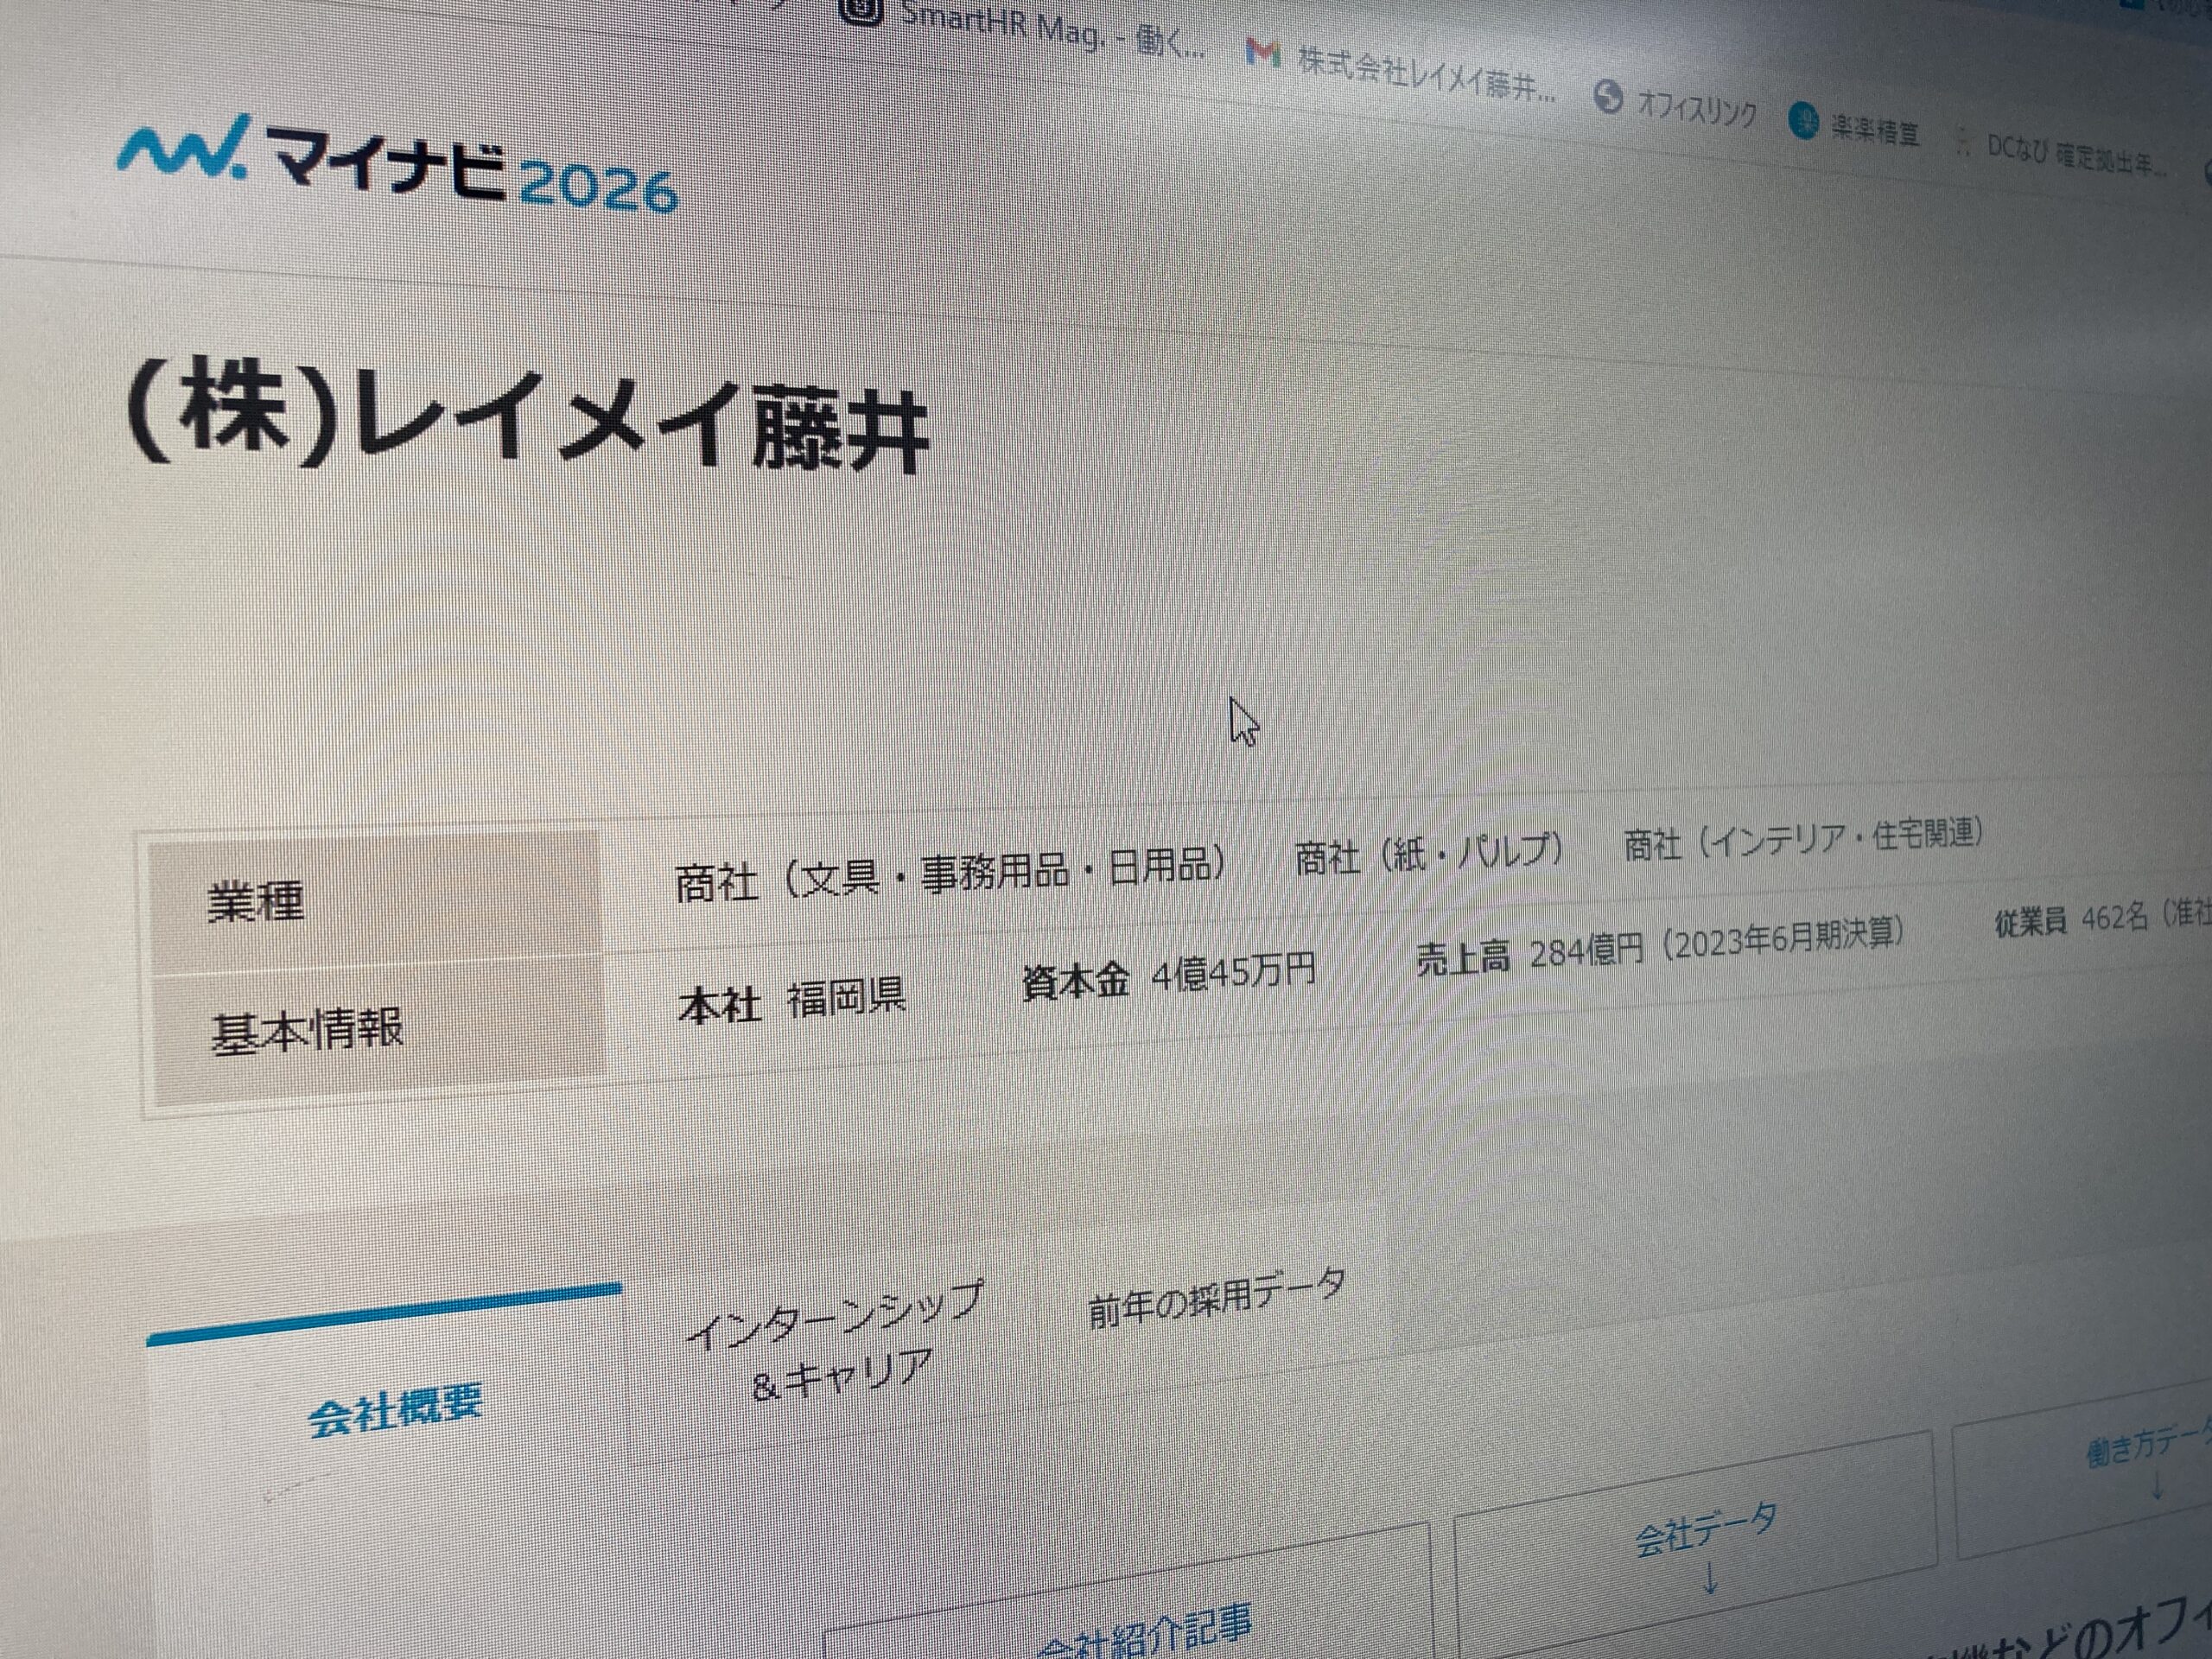Click the 業種 row label
This screenshot has height=1659, width=2212.
255,903
